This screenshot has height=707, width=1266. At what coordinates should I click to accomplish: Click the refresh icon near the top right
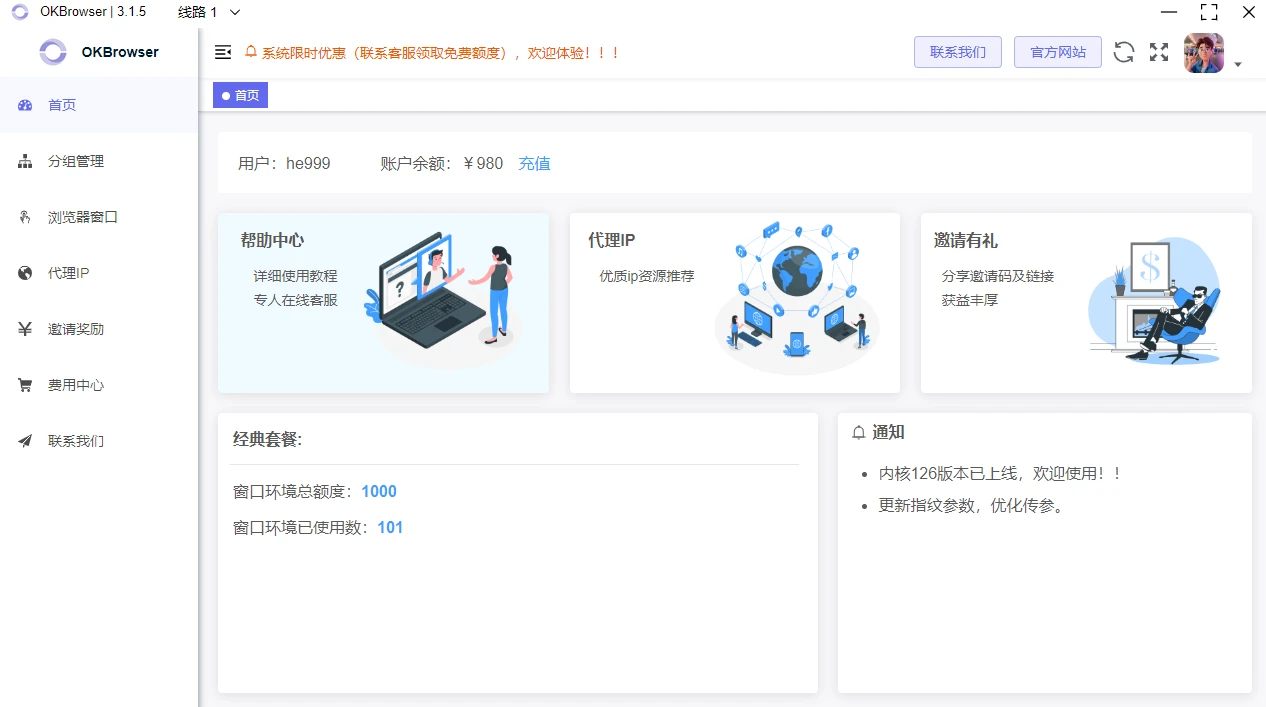tap(1123, 52)
